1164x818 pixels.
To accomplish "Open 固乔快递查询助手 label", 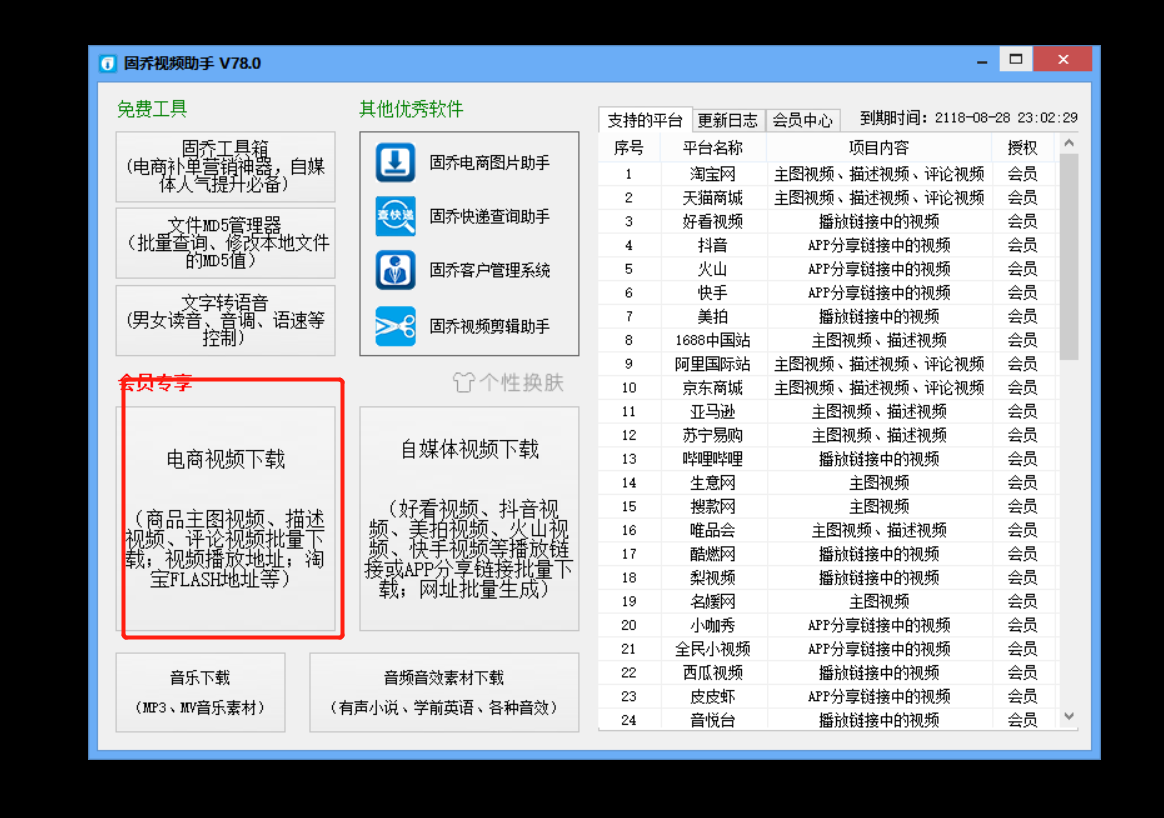I will click(489, 216).
